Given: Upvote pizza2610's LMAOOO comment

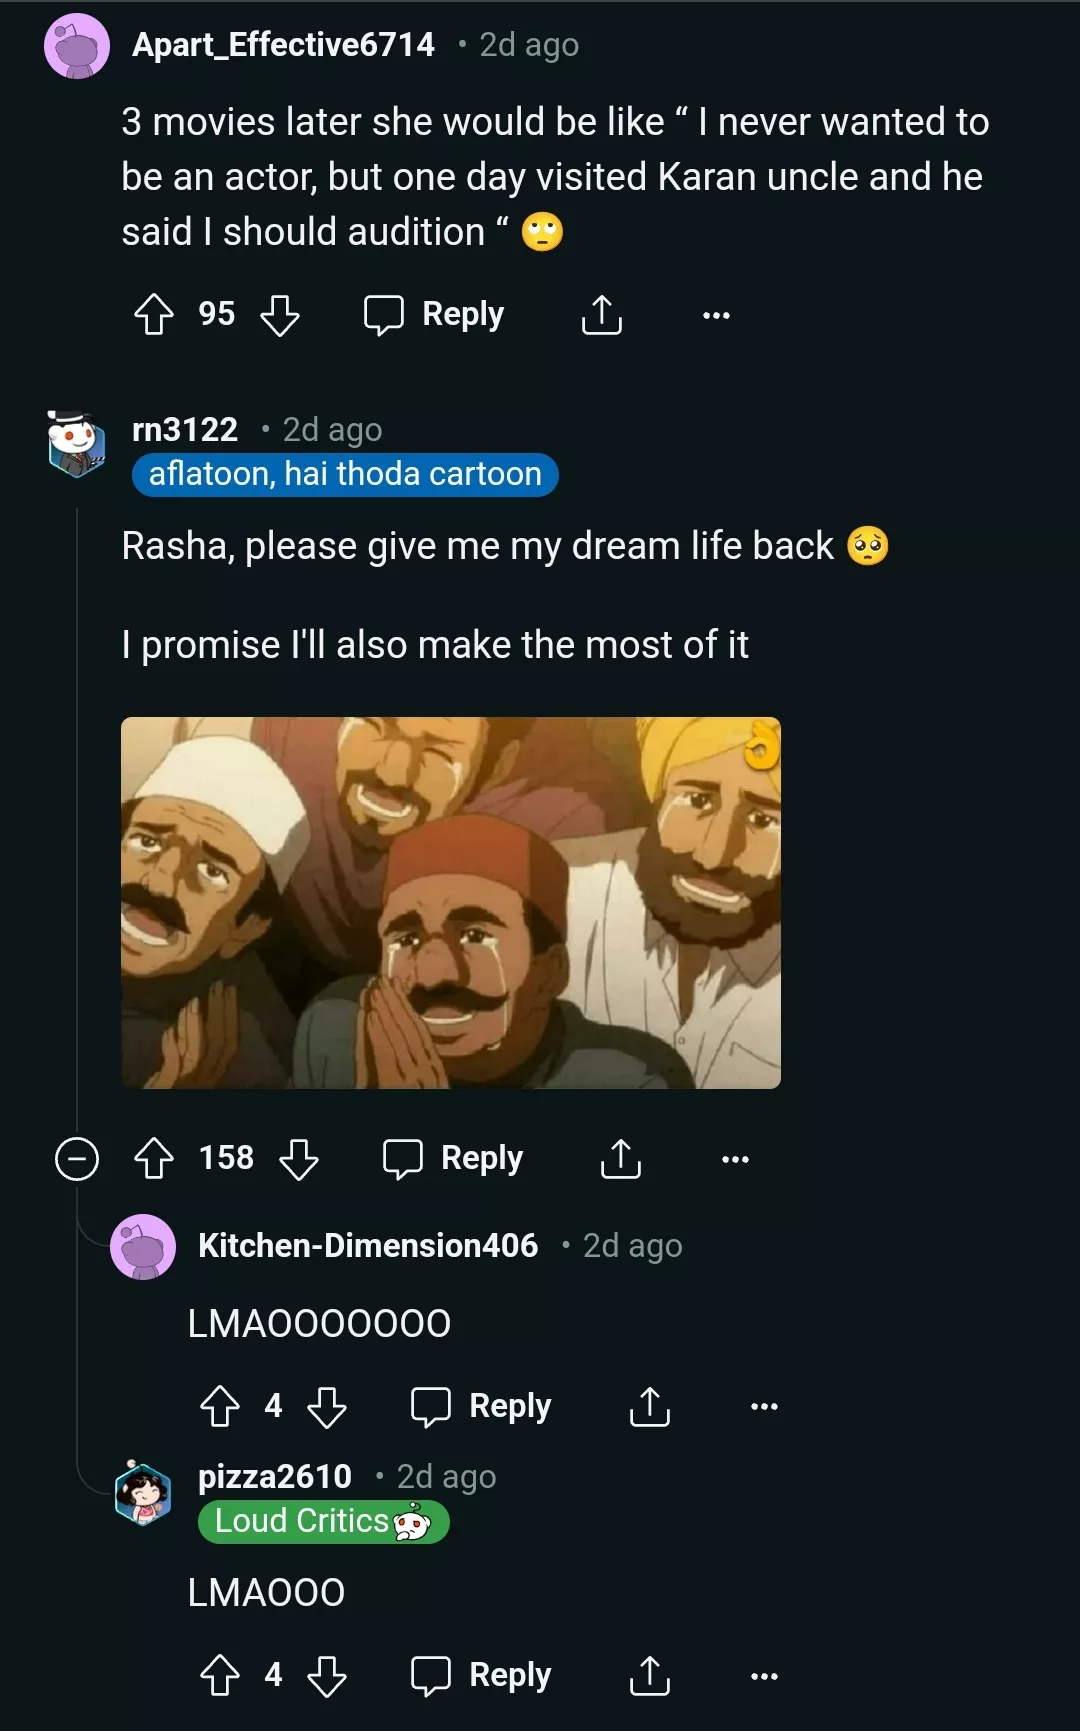Looking at the screenshot, I should pyautogui.click(x=220, y=1675).
